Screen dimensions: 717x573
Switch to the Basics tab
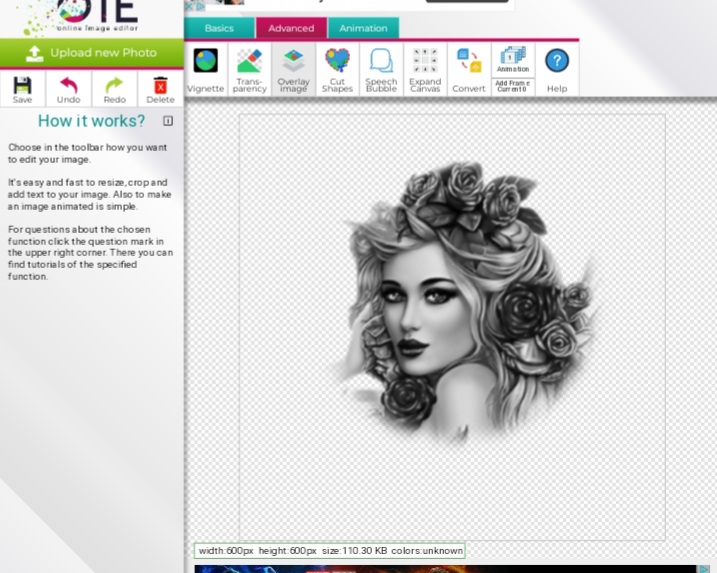coord(219,28)
